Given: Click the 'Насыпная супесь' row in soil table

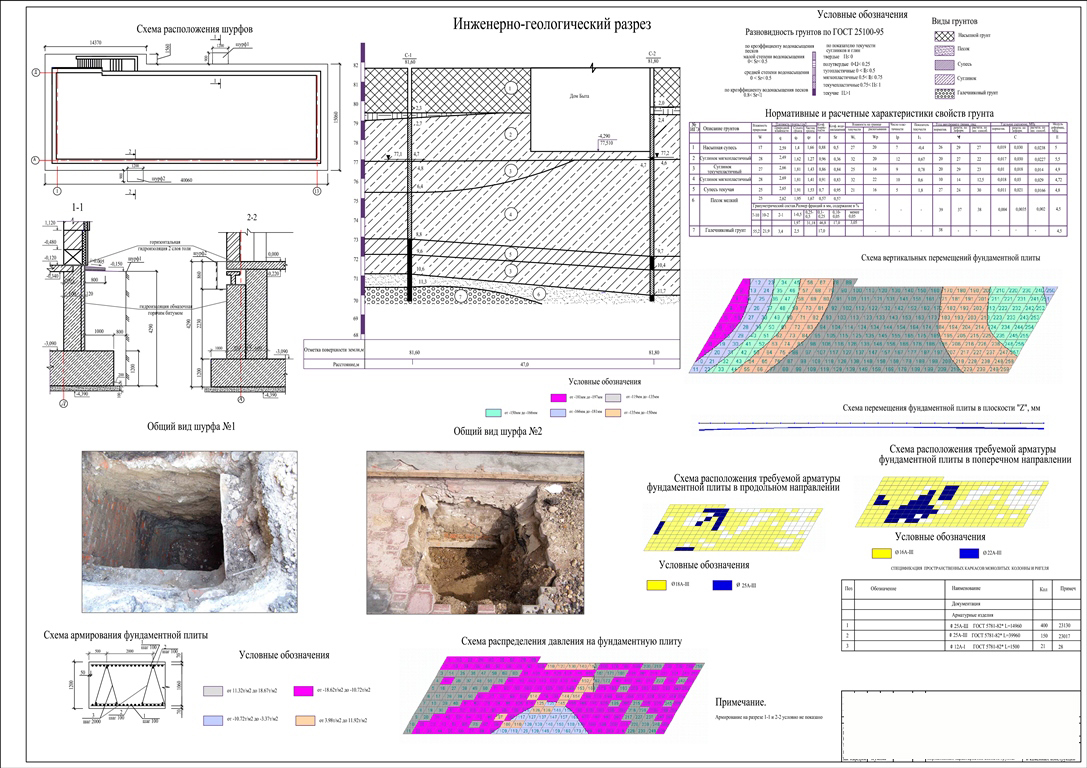Looking at the screenshot, I should 877,148.
